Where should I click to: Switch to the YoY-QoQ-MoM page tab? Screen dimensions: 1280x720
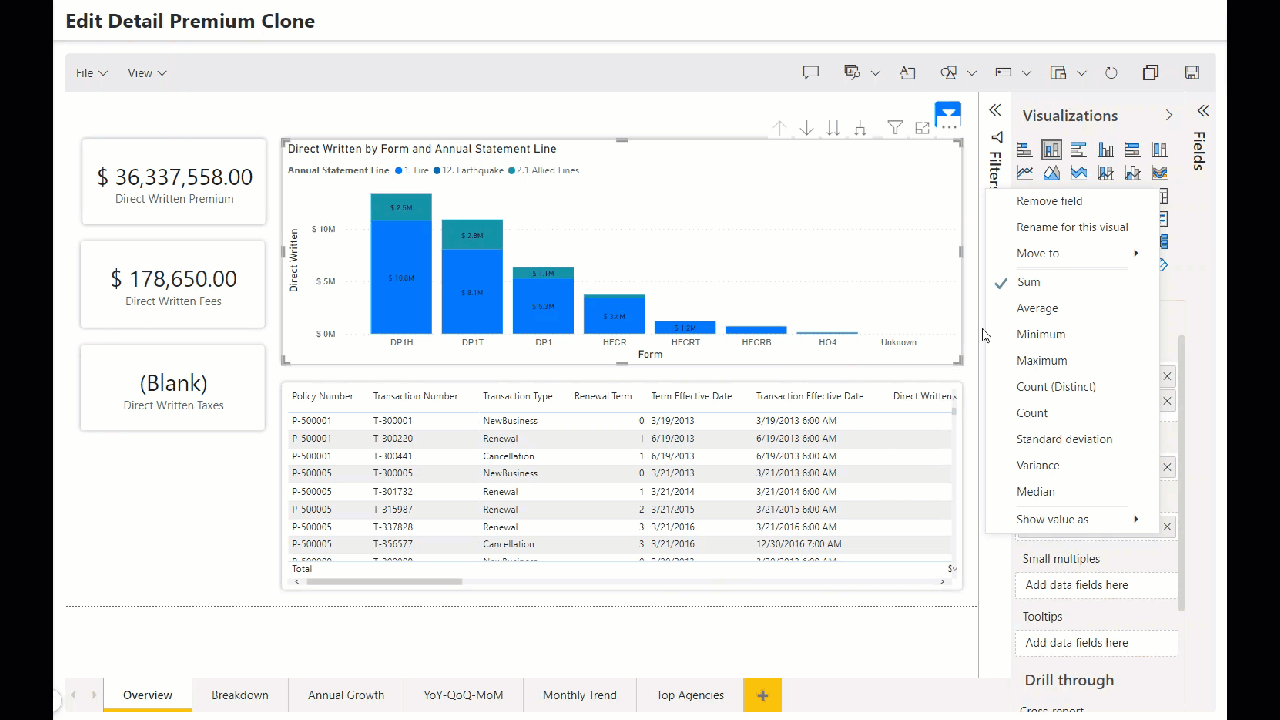pyautogui.click(x=463, y=695)
